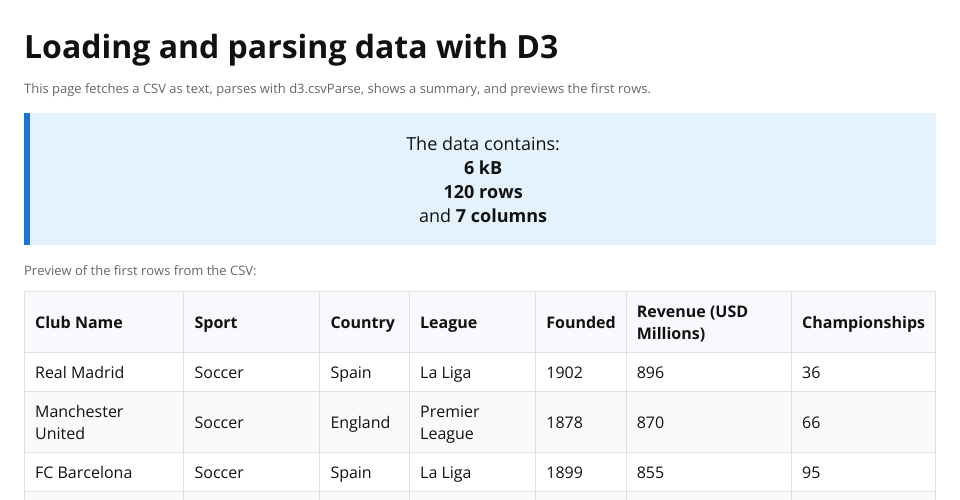This screenshot has height=500, width=960.
Task: Select the England country cell
Action: click(360, 422)
